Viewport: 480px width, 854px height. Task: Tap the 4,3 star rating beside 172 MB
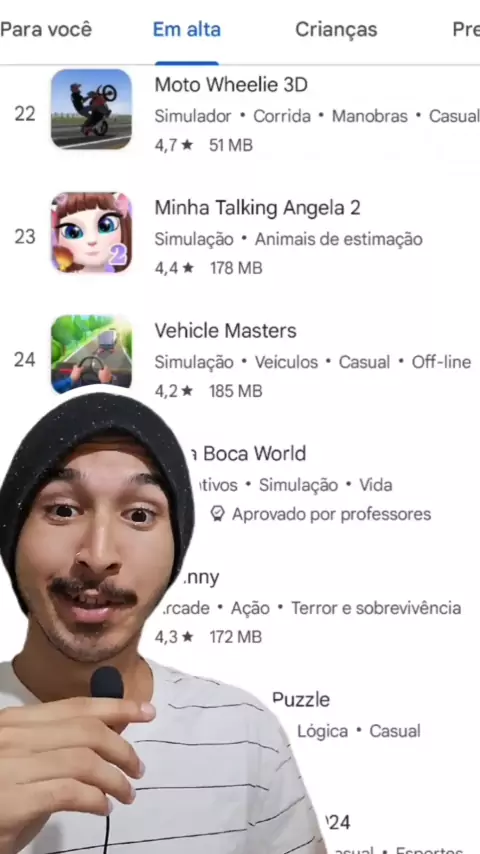click(173, 637)
